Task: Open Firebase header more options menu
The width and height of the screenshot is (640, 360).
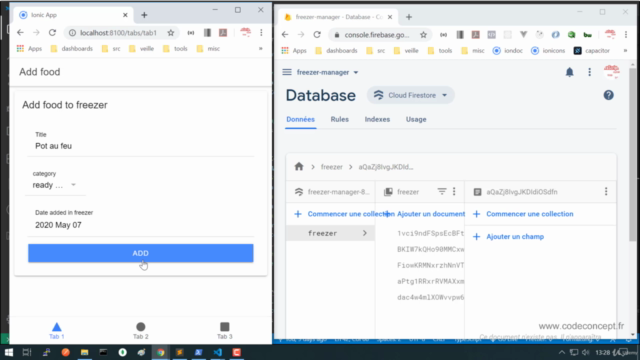Action: [589, 72]
